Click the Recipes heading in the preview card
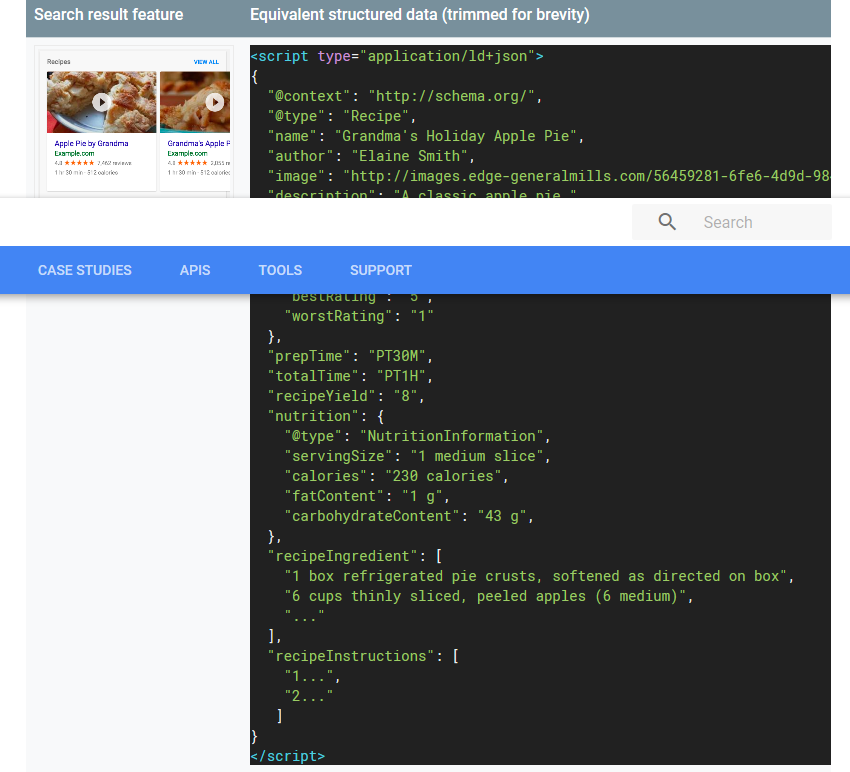This screenshot has width=850, height=772. pyautogui.click(x=59, y=62)
